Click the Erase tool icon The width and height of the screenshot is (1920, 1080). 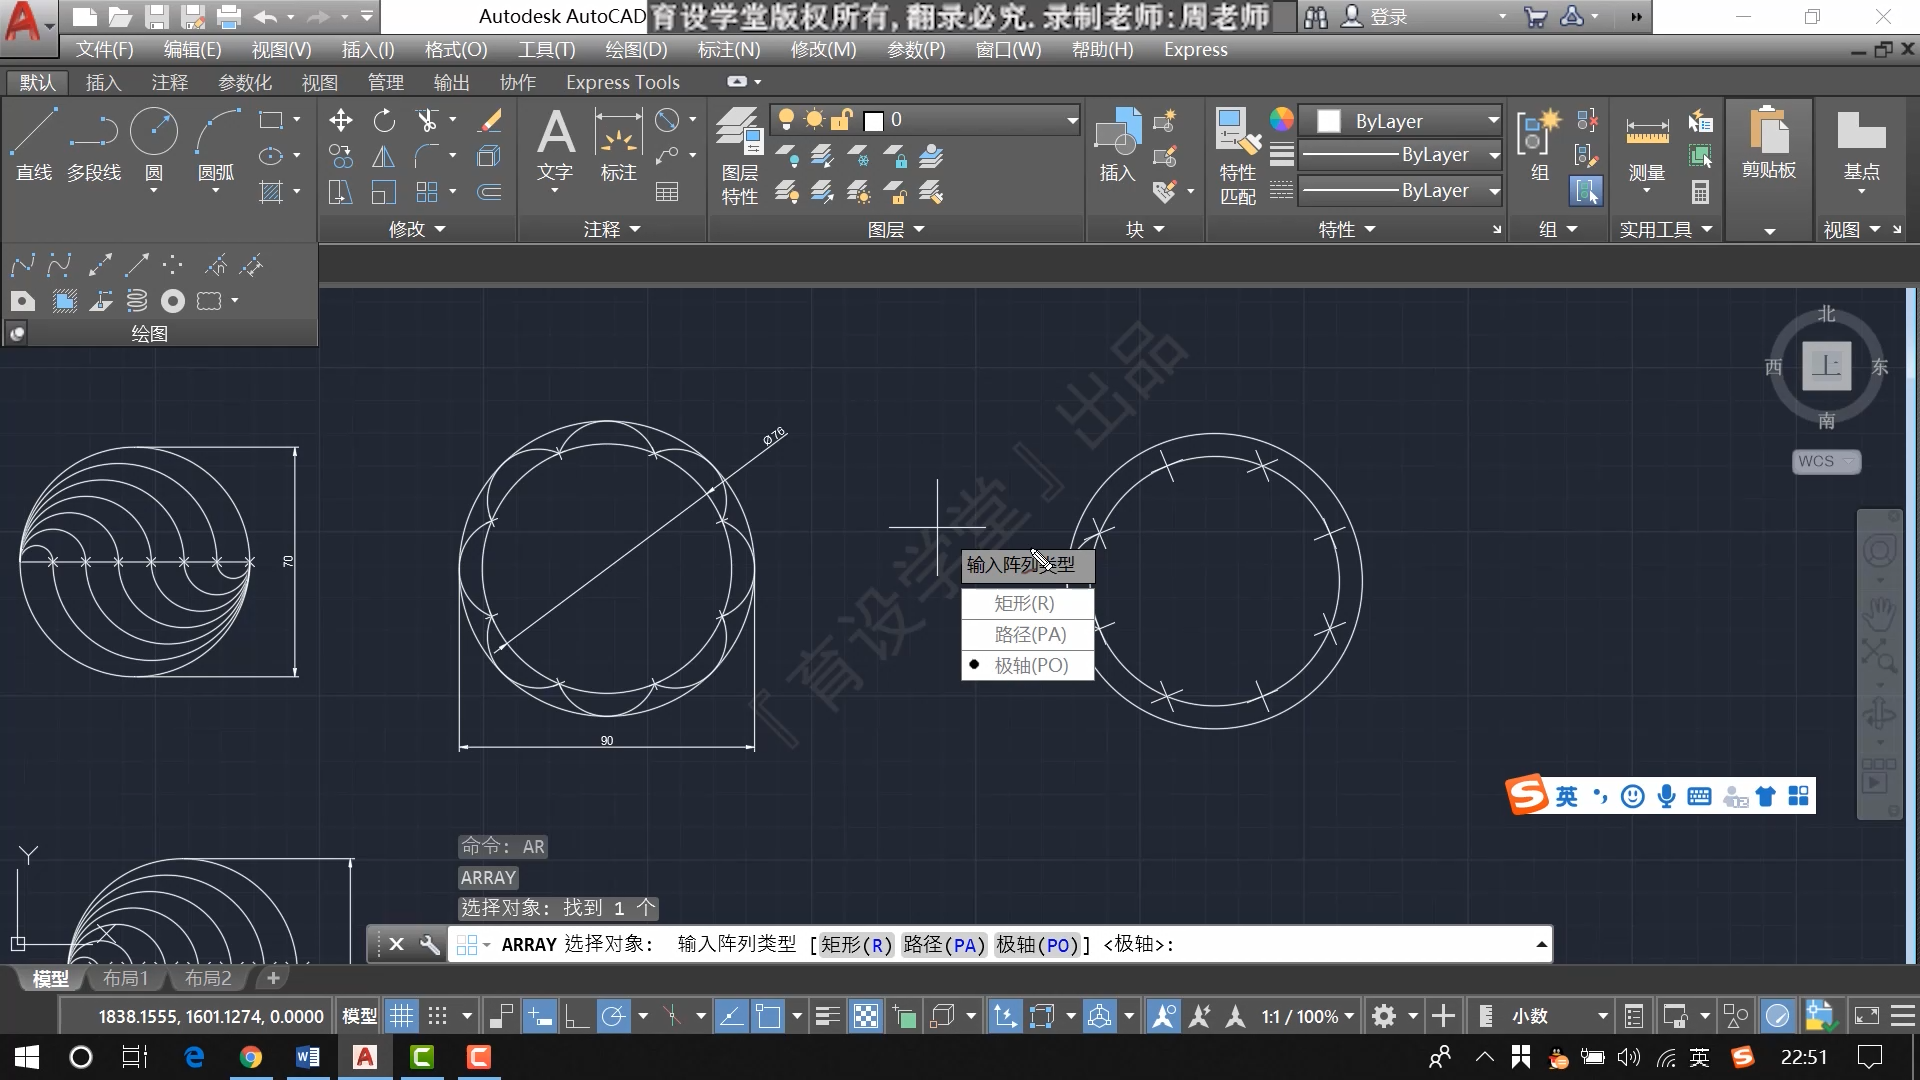(490, 121)
